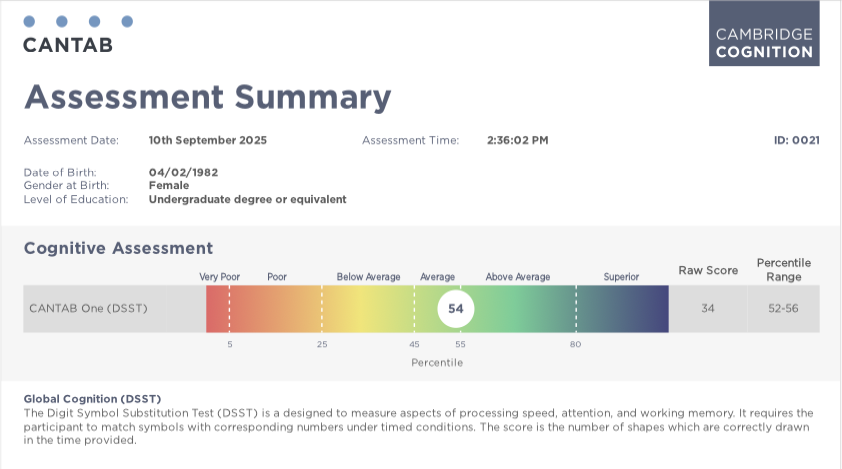
Task: Click the Gender at Birth: label
Action: click(67, 185)
